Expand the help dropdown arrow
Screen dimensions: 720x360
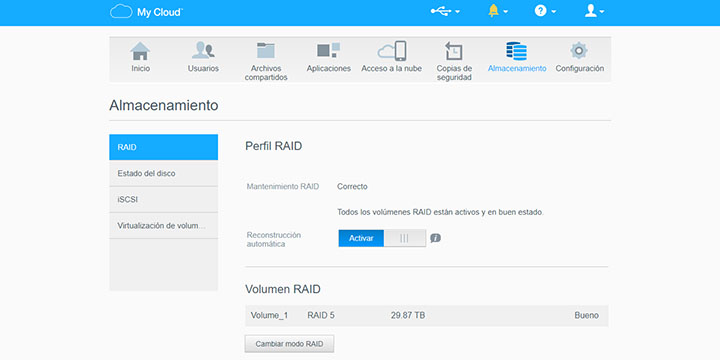coord(553,12)
